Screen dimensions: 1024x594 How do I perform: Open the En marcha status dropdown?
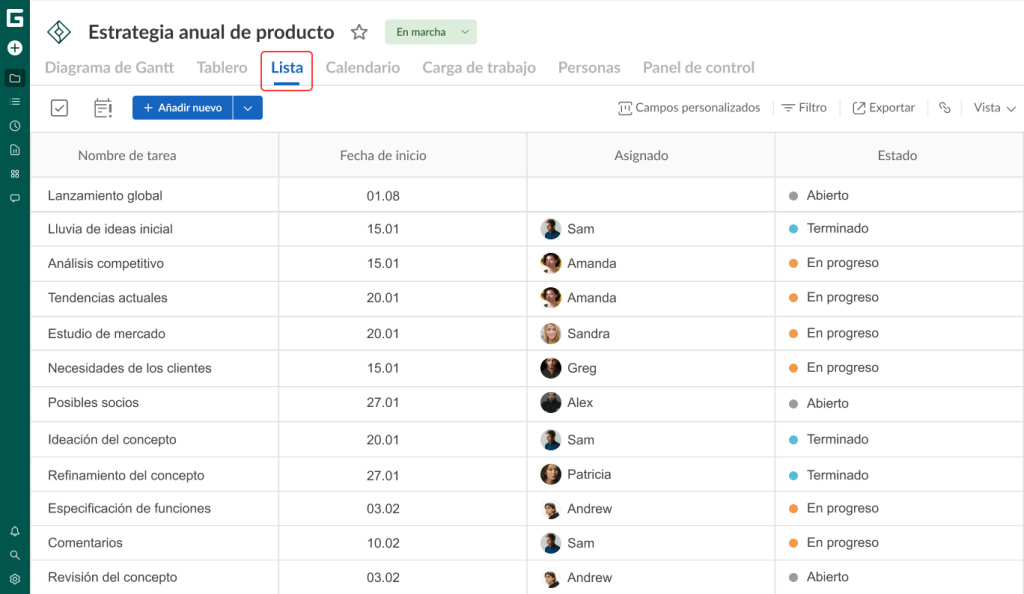click(430, 32)
